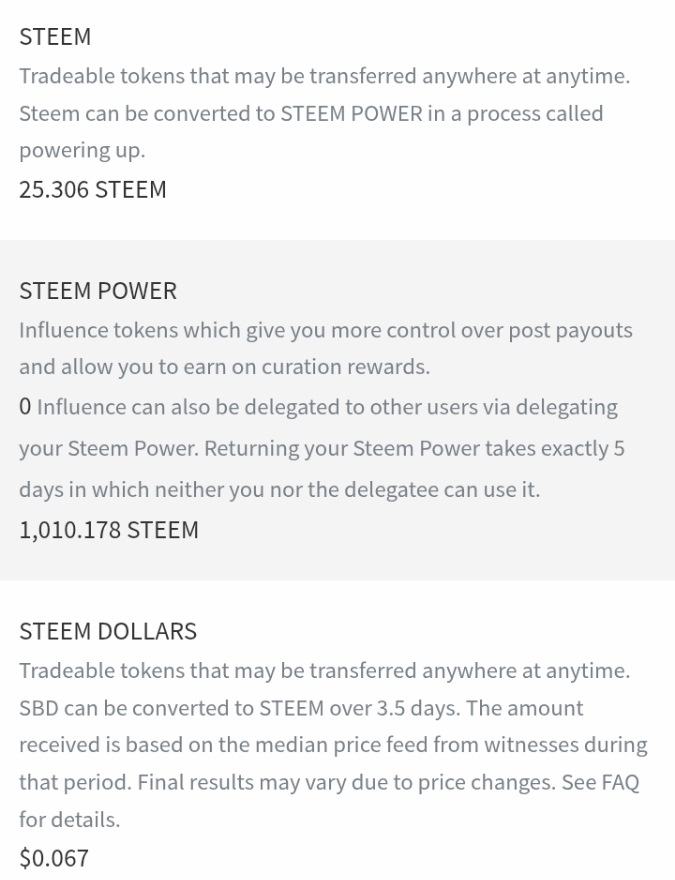Viewport: 675px width, 880px height.
Task: Select the '0' value before Influence text
Action: [25, 407]
